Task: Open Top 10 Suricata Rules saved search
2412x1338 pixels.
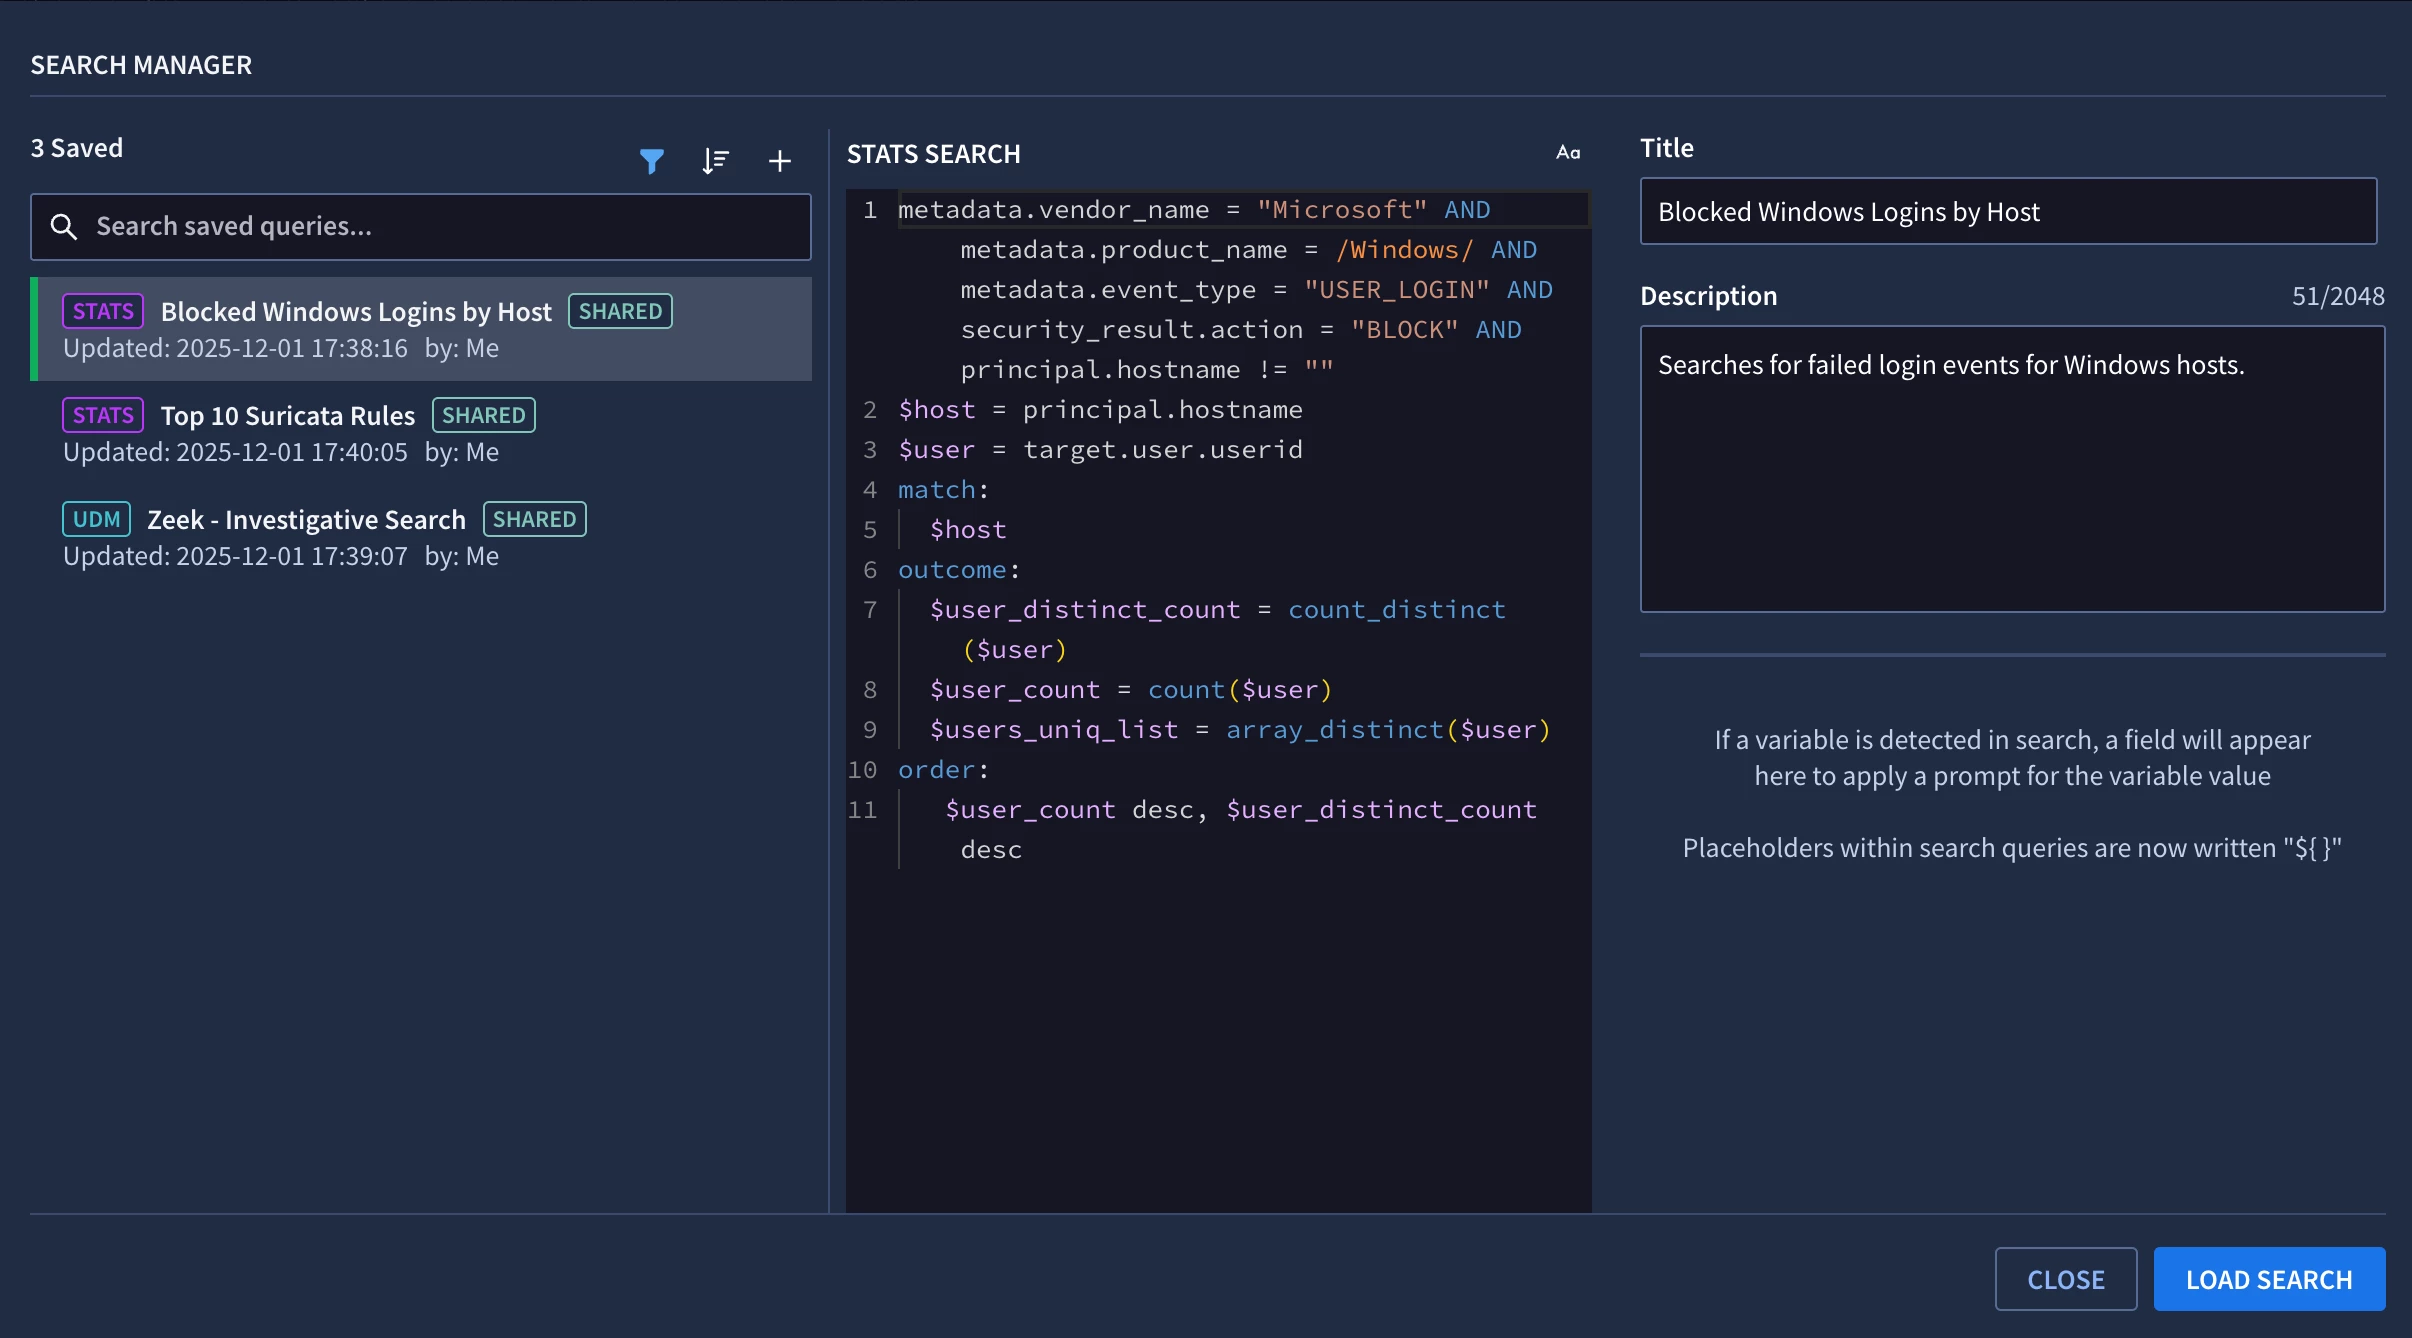Action: 287,416
